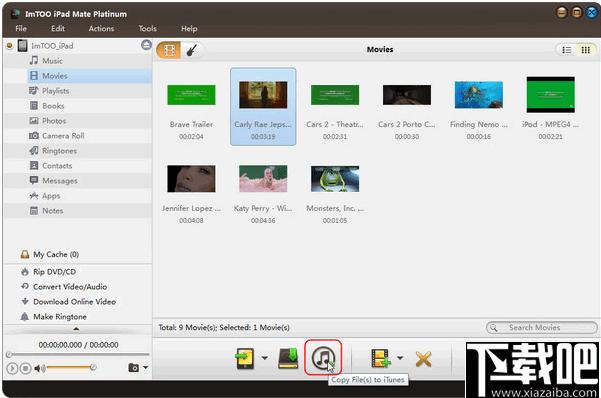Open the Help menu

189,28
